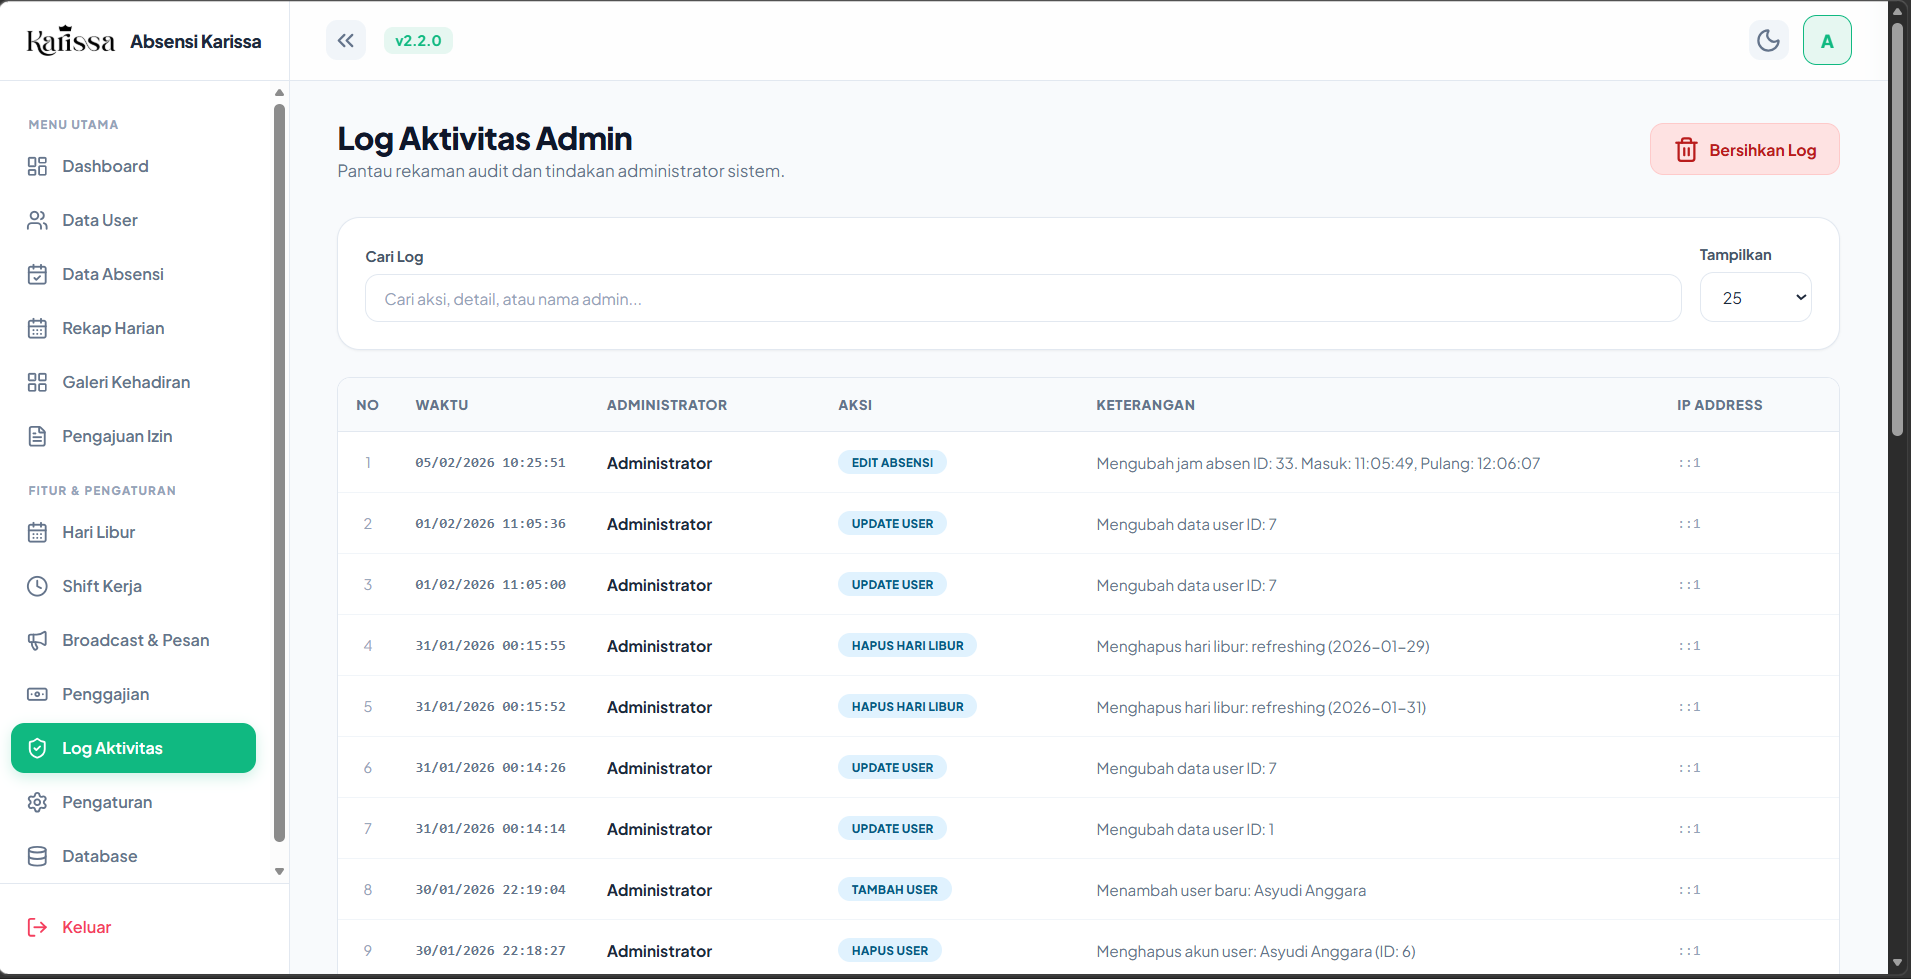Screen dimensions: 1911x979
Task: Click the Shift Kerja clock icon
Action: (37, 586)
